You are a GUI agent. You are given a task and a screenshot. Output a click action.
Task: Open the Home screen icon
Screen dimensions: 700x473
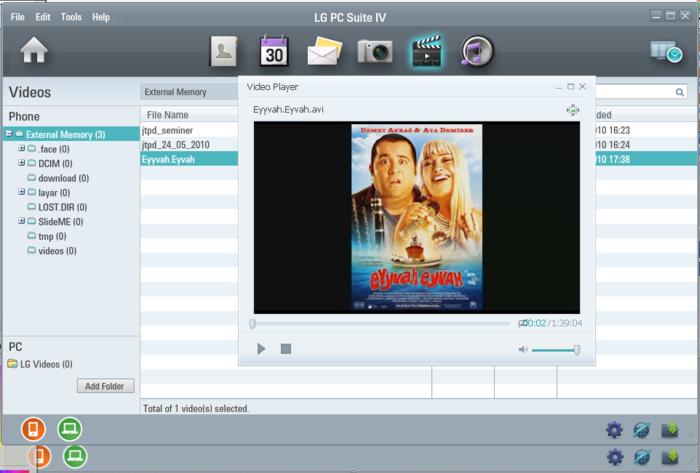pyautogui.click(x=34, y=50)
